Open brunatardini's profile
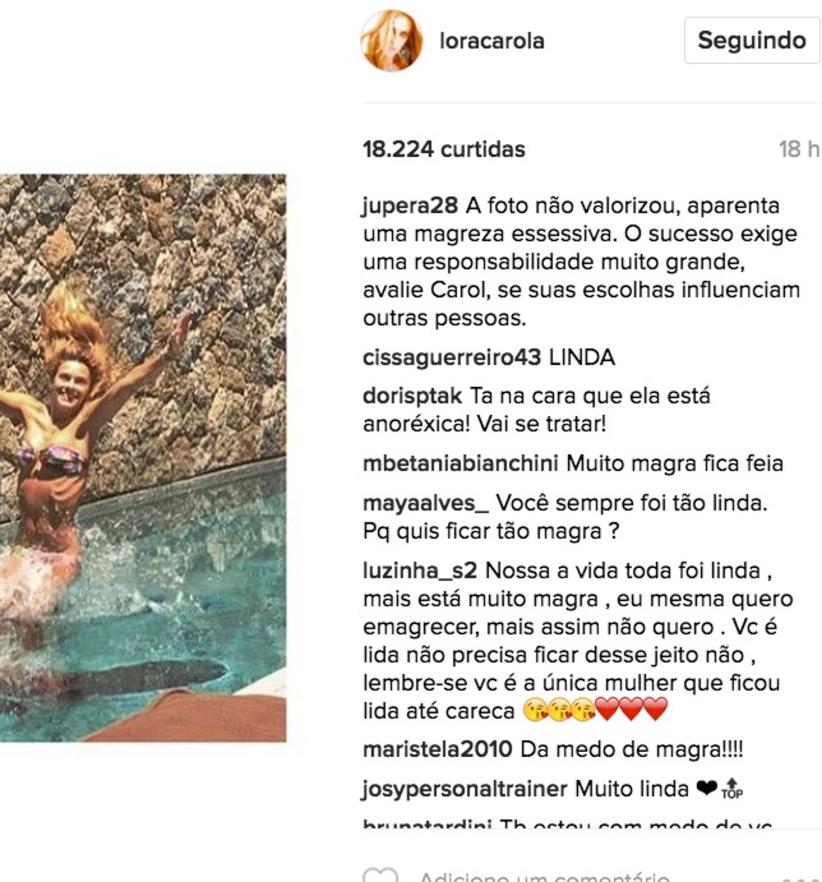This screenshot has height=882, width=822. click(428, 824)
